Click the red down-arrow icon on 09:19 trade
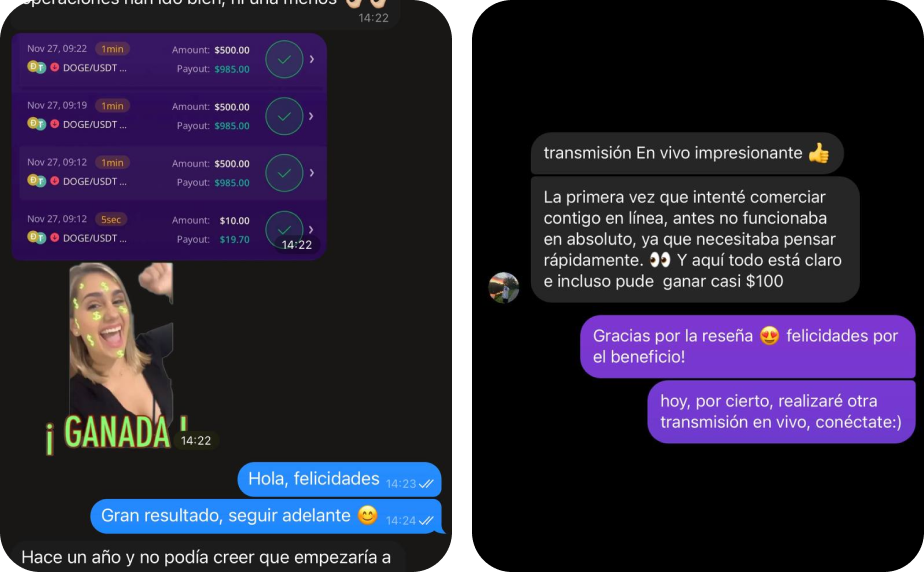 (55, 124)
